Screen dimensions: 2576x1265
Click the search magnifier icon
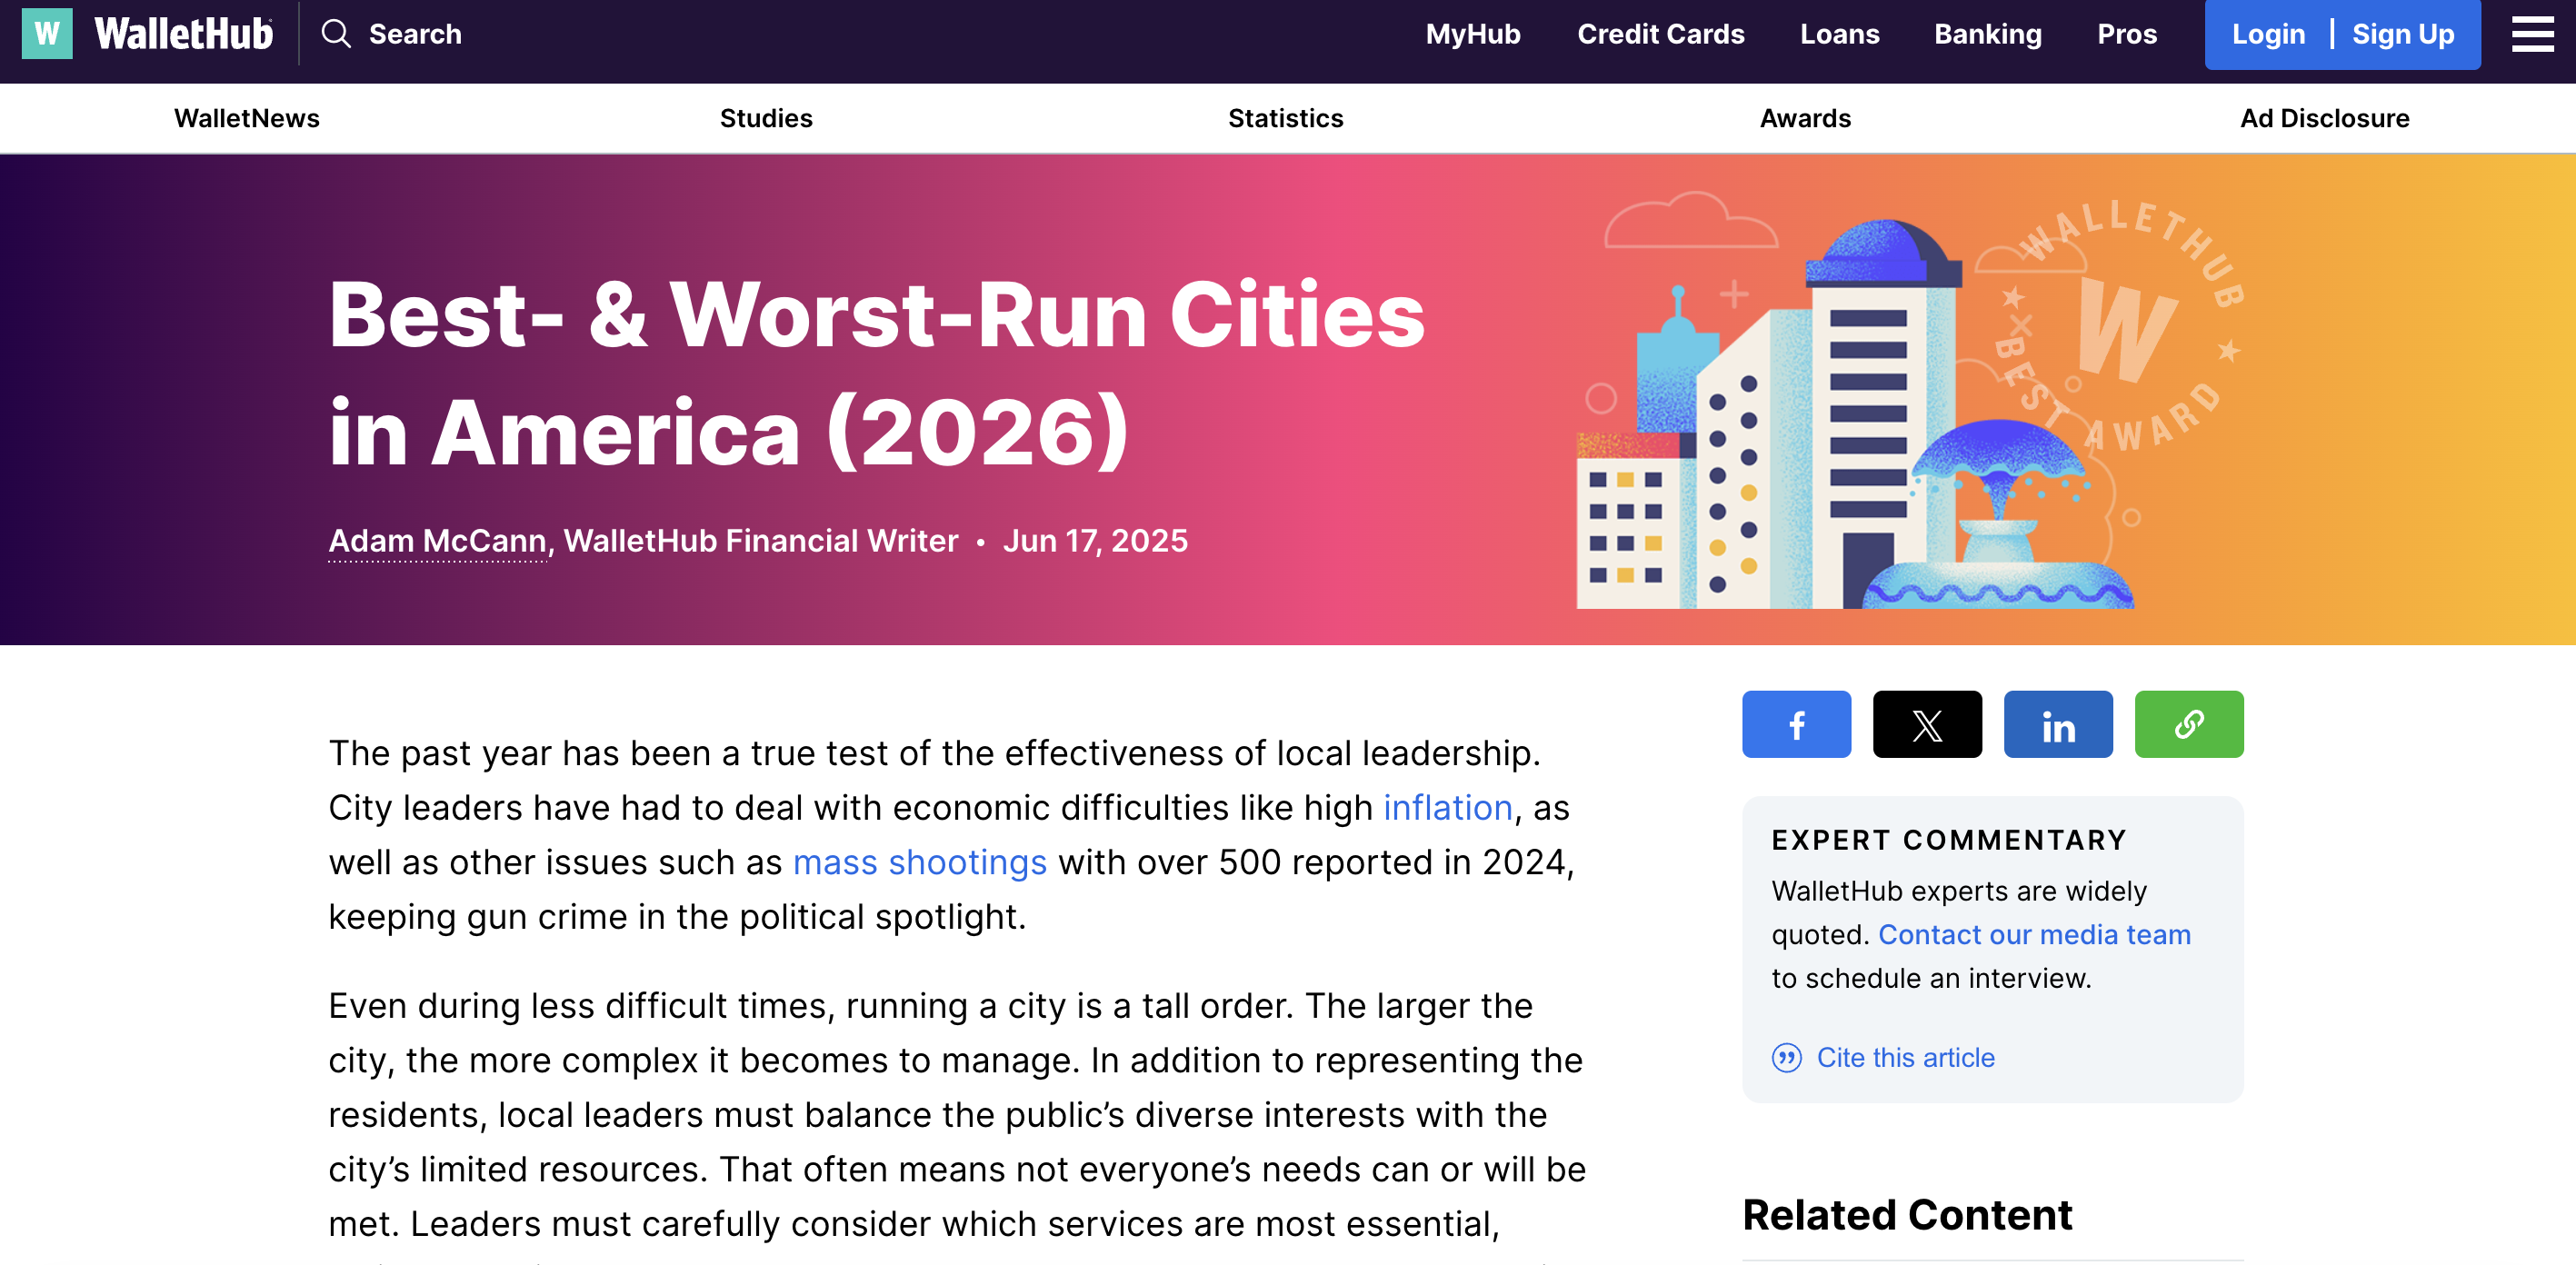[336, 34]
